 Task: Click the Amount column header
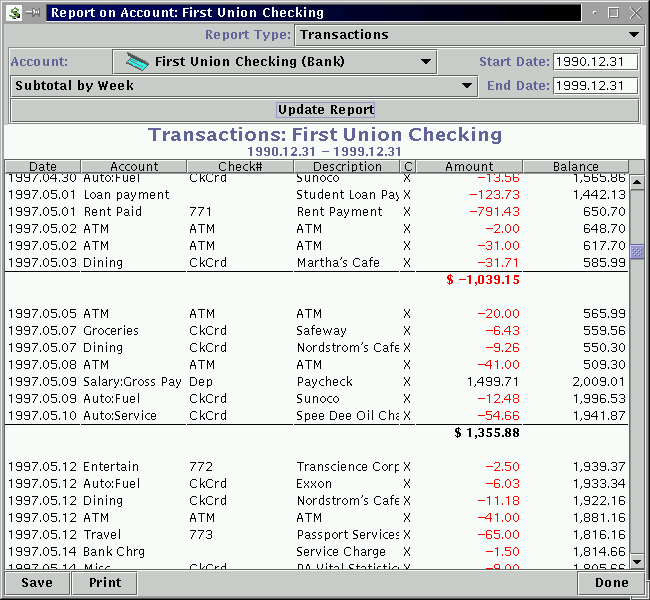click(x=469, y=166)
